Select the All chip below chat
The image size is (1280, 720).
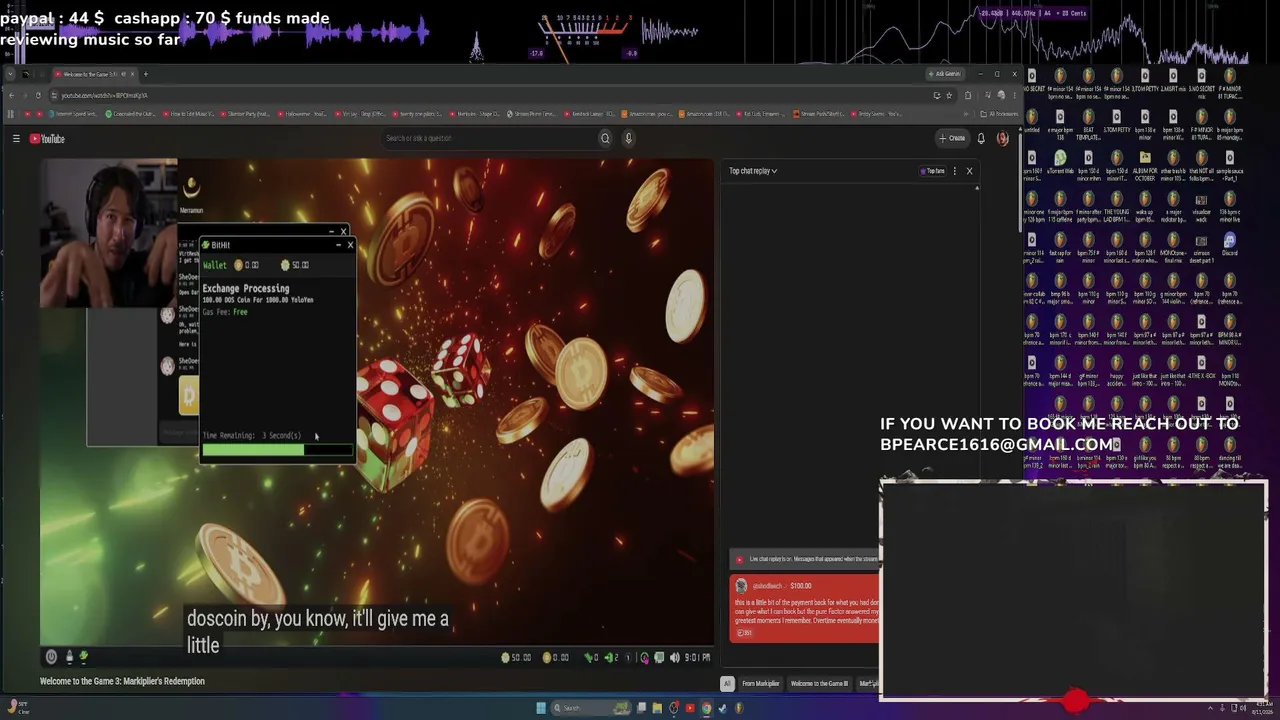727,684
